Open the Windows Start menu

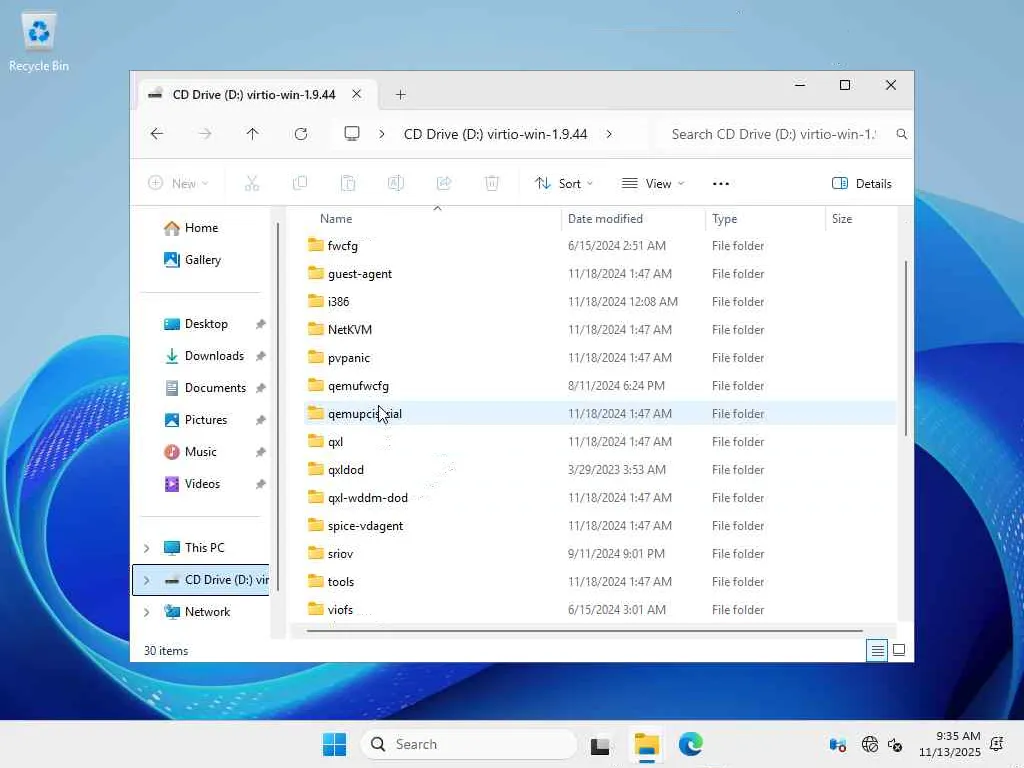click(335, 744)
